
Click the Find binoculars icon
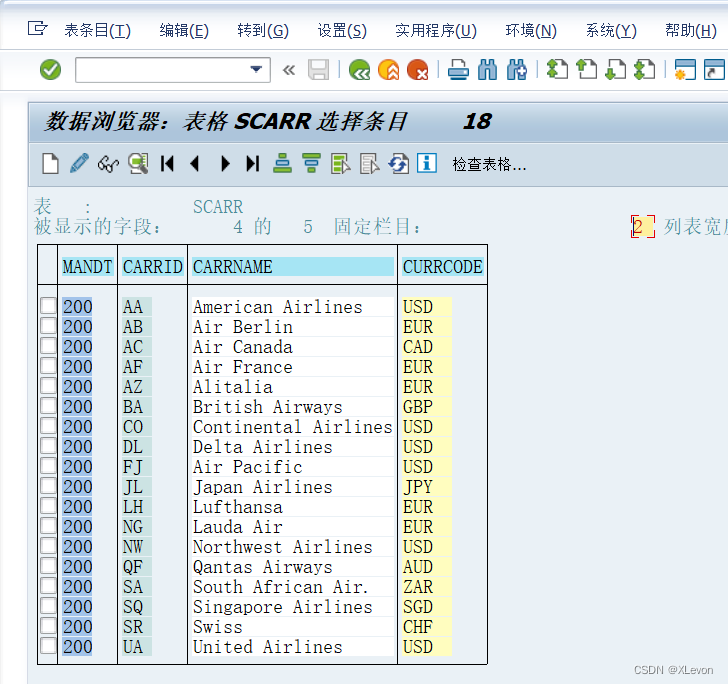point(488,70)
